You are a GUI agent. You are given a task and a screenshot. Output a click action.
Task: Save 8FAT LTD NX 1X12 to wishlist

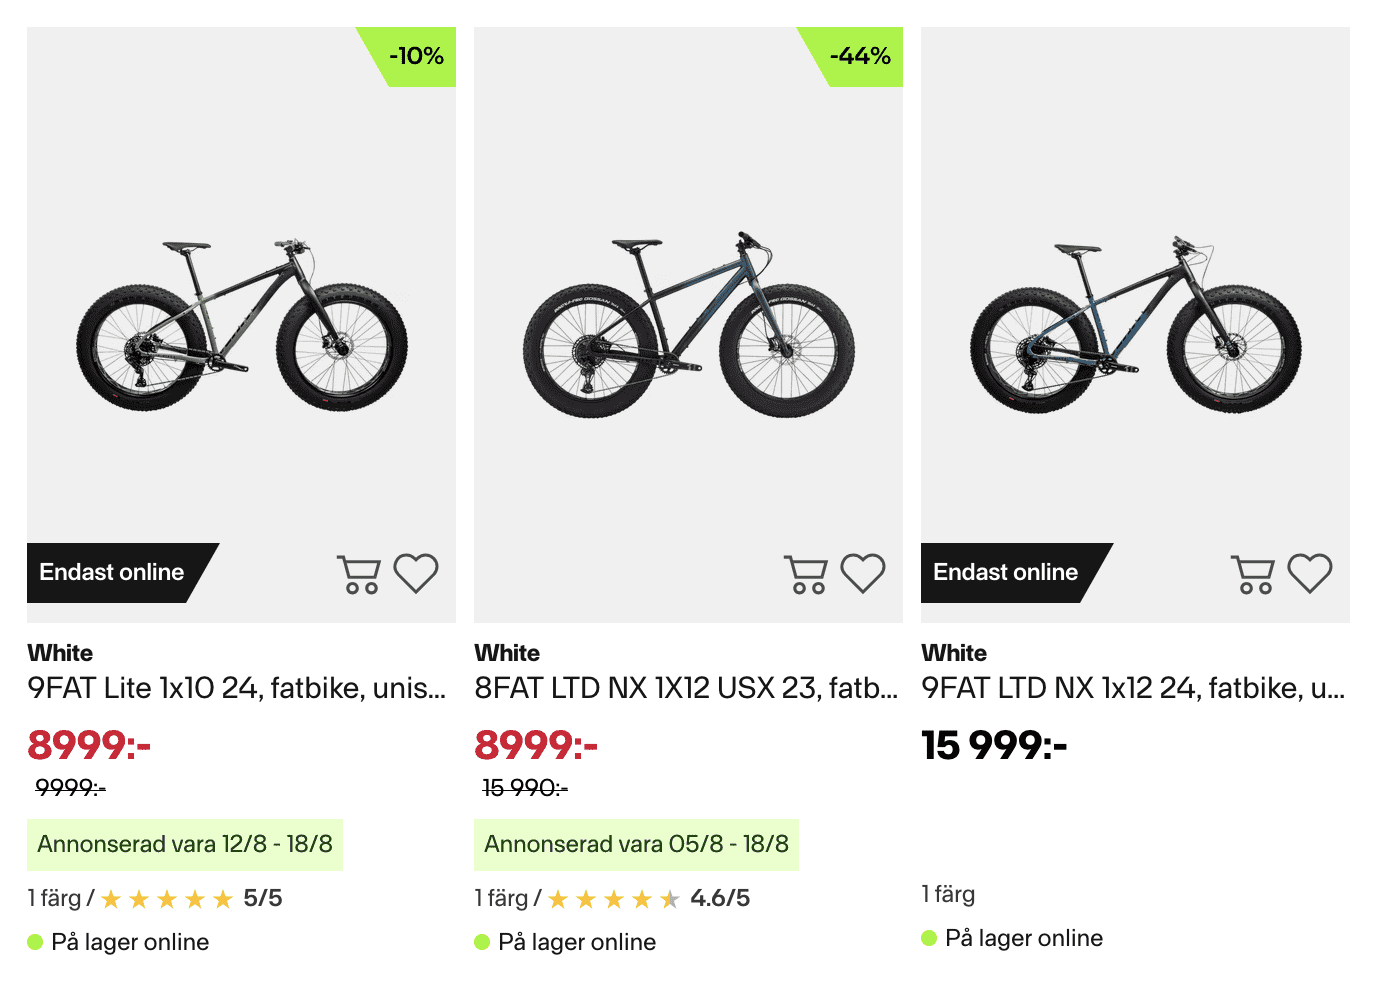863,573
